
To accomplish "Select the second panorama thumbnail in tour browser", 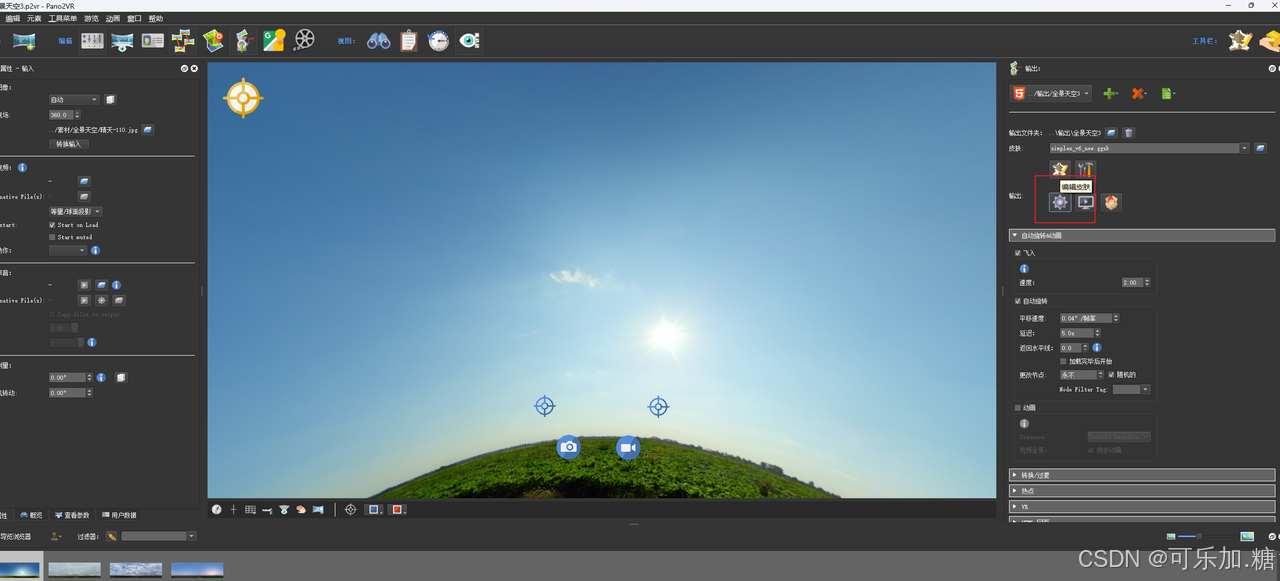I will [x=75, y=570].
